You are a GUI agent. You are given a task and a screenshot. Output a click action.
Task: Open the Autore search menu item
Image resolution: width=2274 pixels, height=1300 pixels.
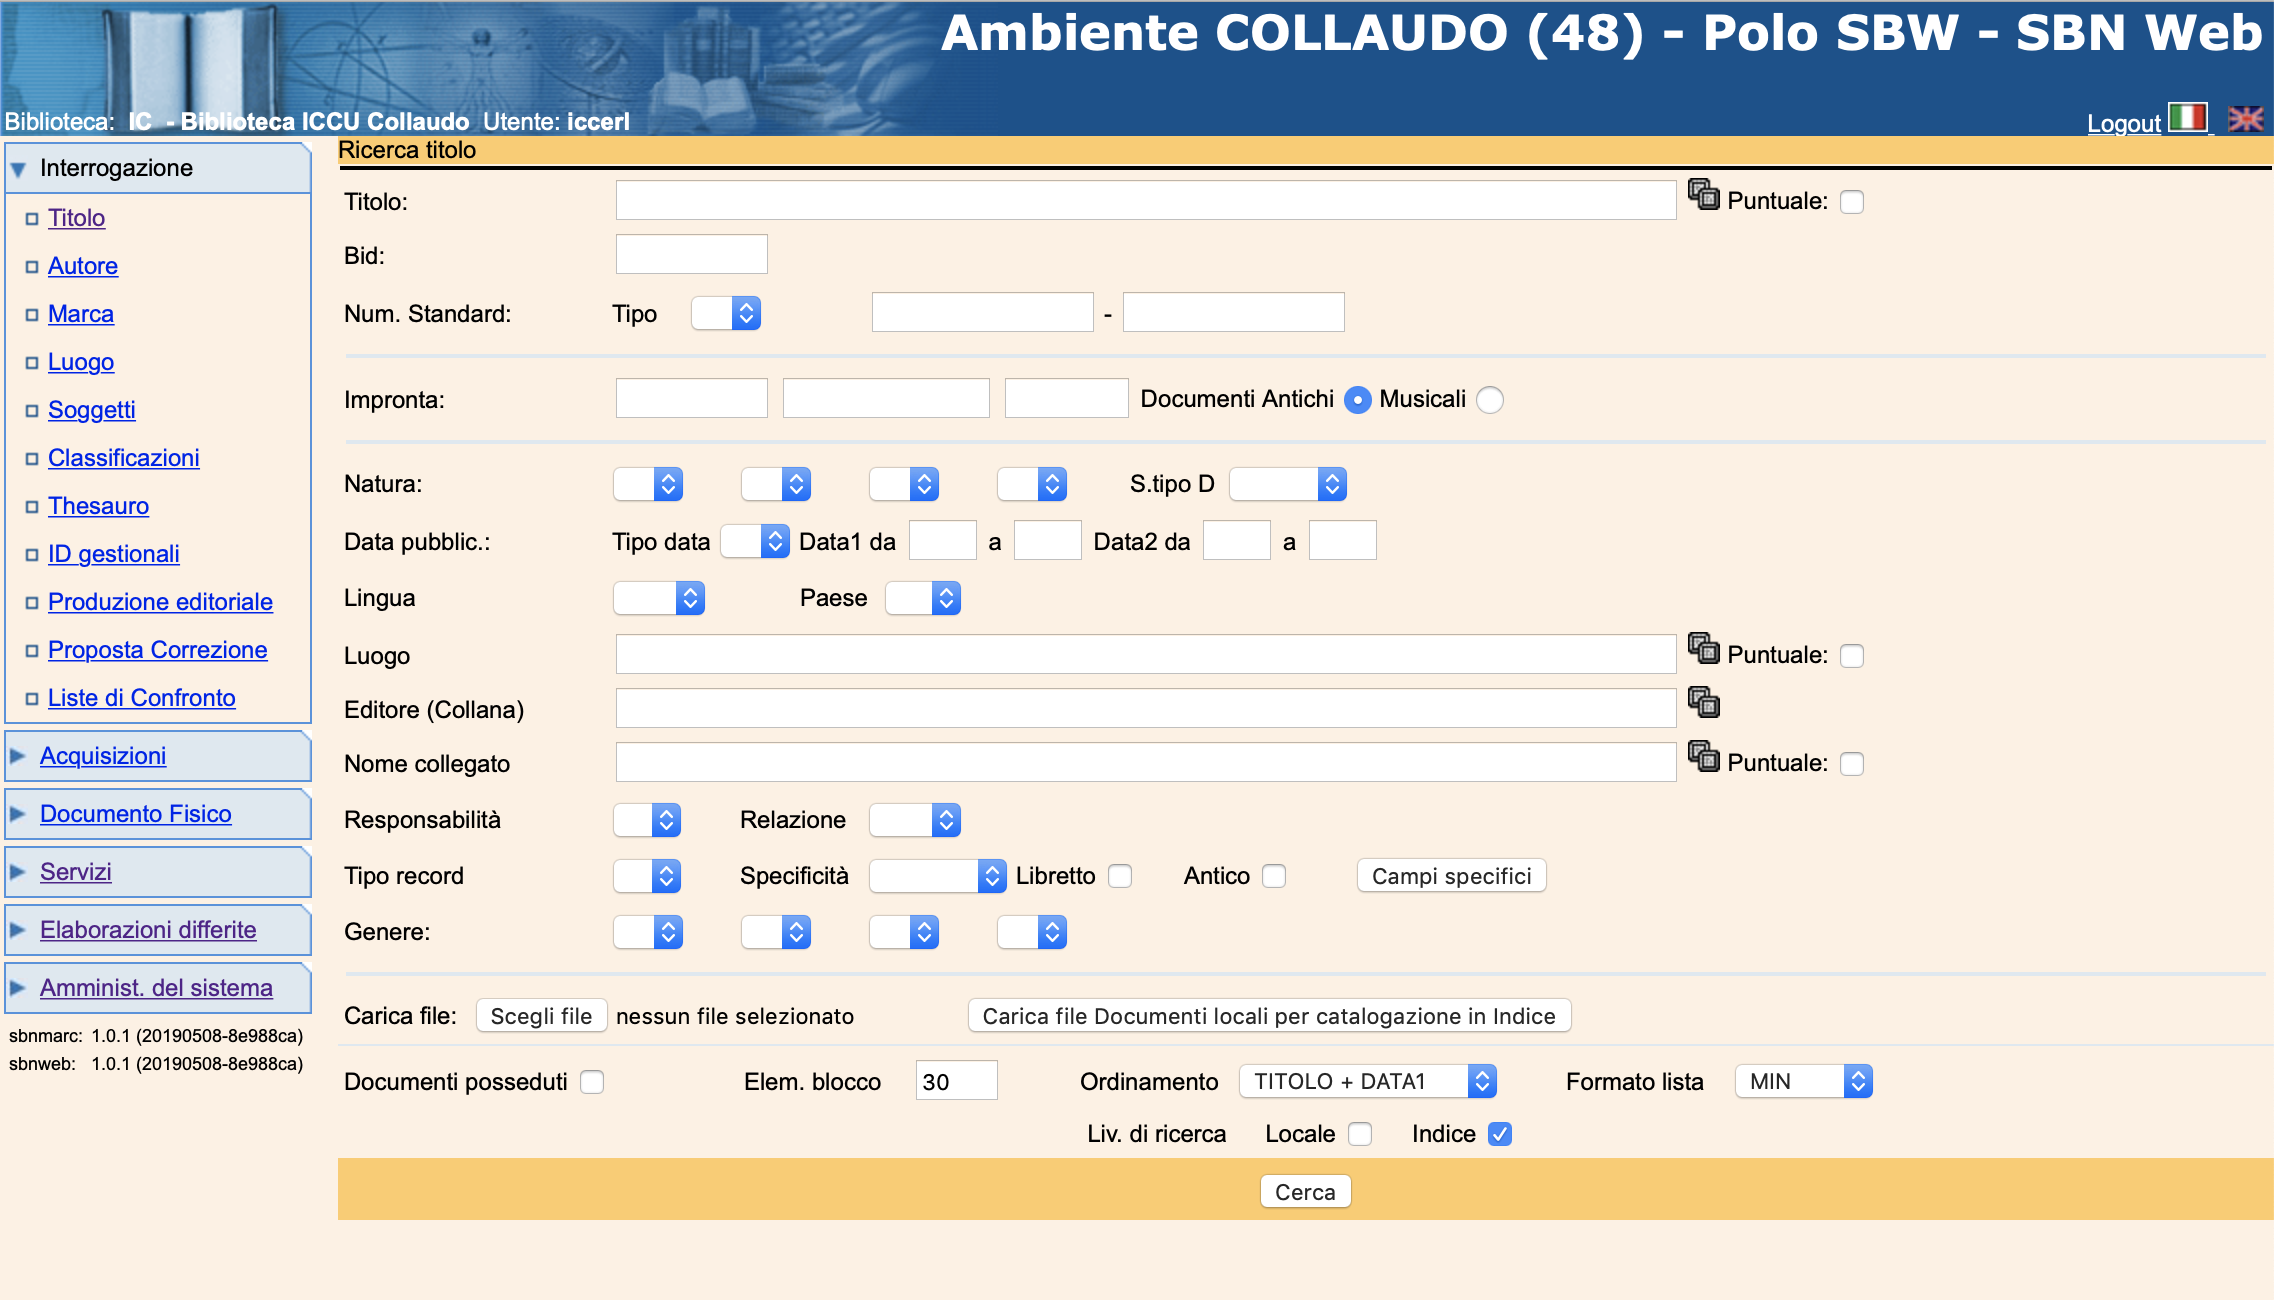coord(83,266)
